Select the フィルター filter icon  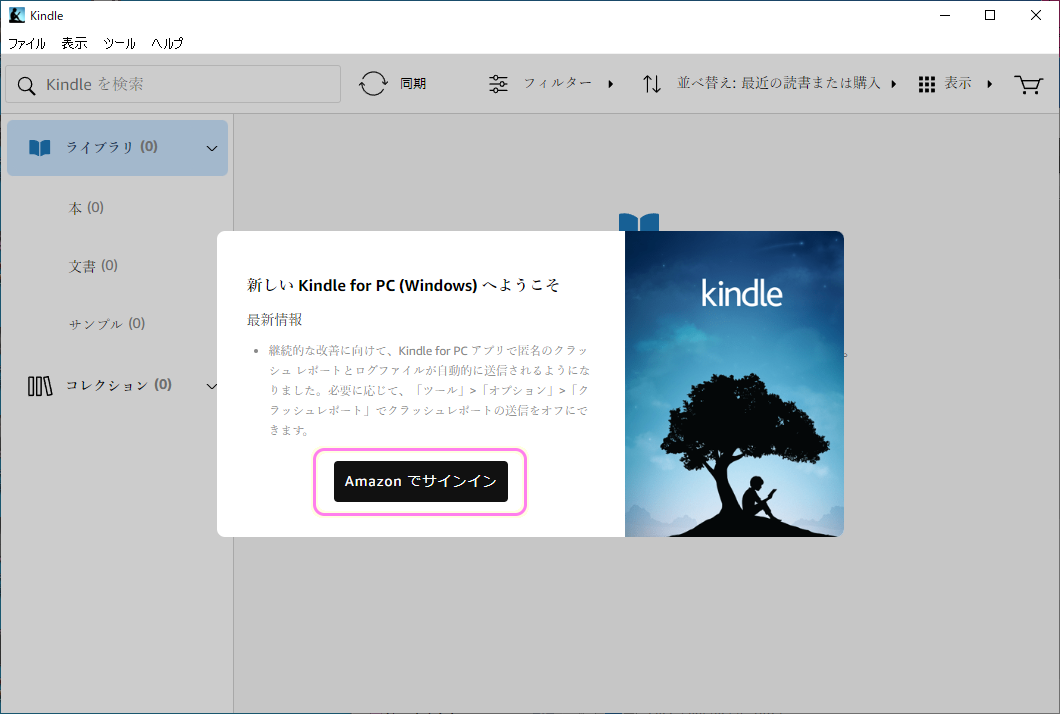[x=498, y=84]
